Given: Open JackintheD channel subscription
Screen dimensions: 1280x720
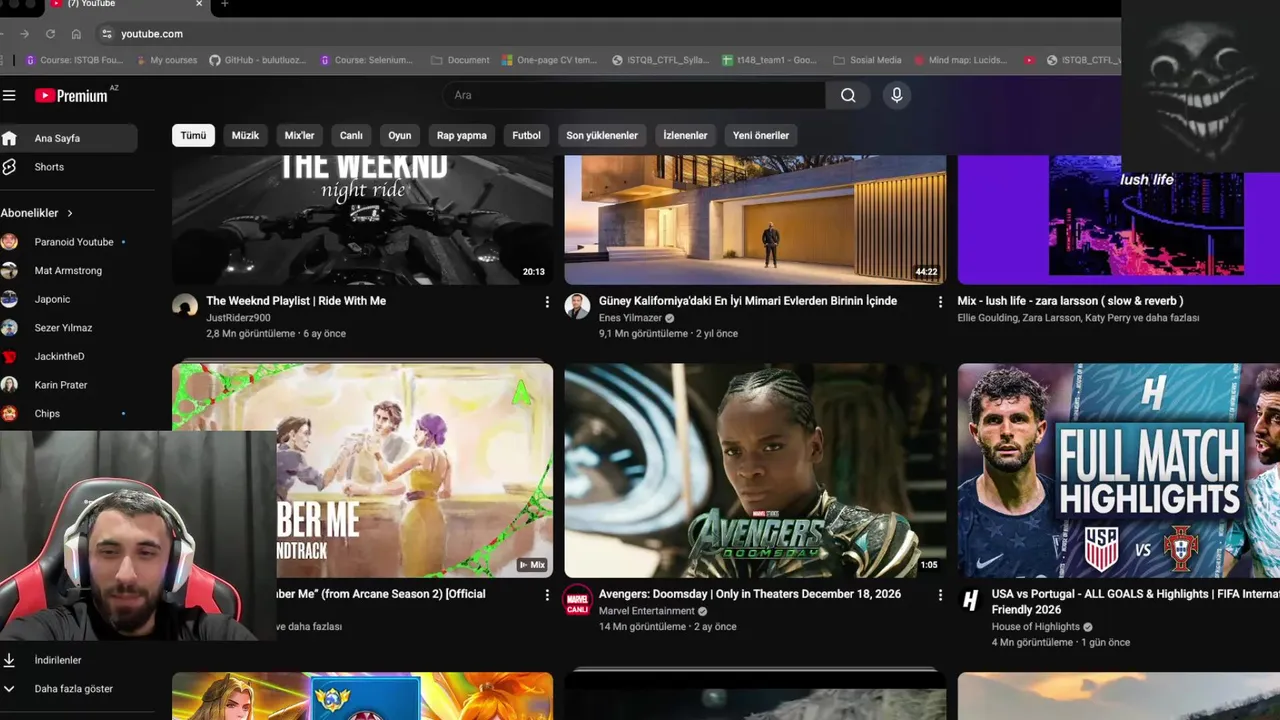Looking at the screenshot, I should (68, 356).
